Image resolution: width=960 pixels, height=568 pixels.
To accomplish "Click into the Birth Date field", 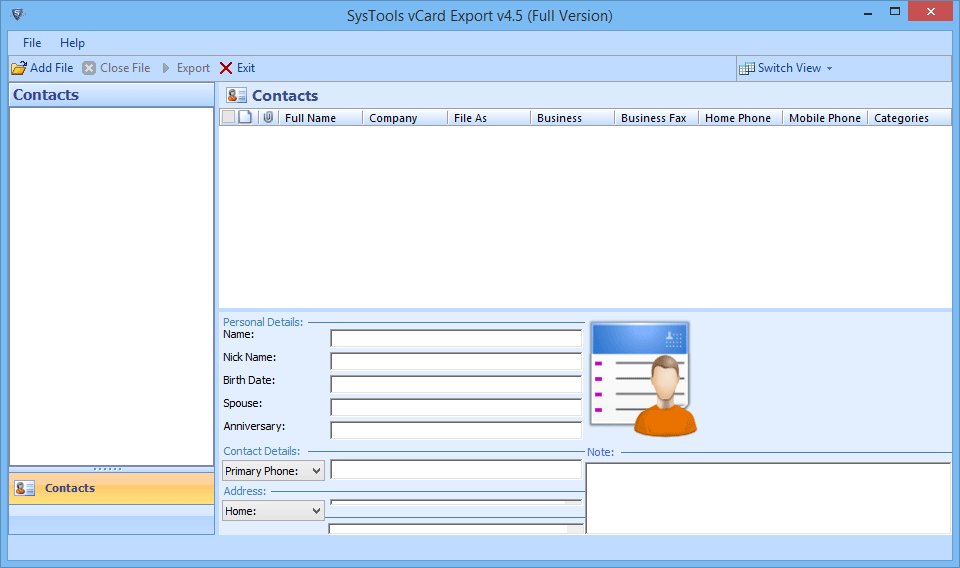I will [x=456, y=384].
